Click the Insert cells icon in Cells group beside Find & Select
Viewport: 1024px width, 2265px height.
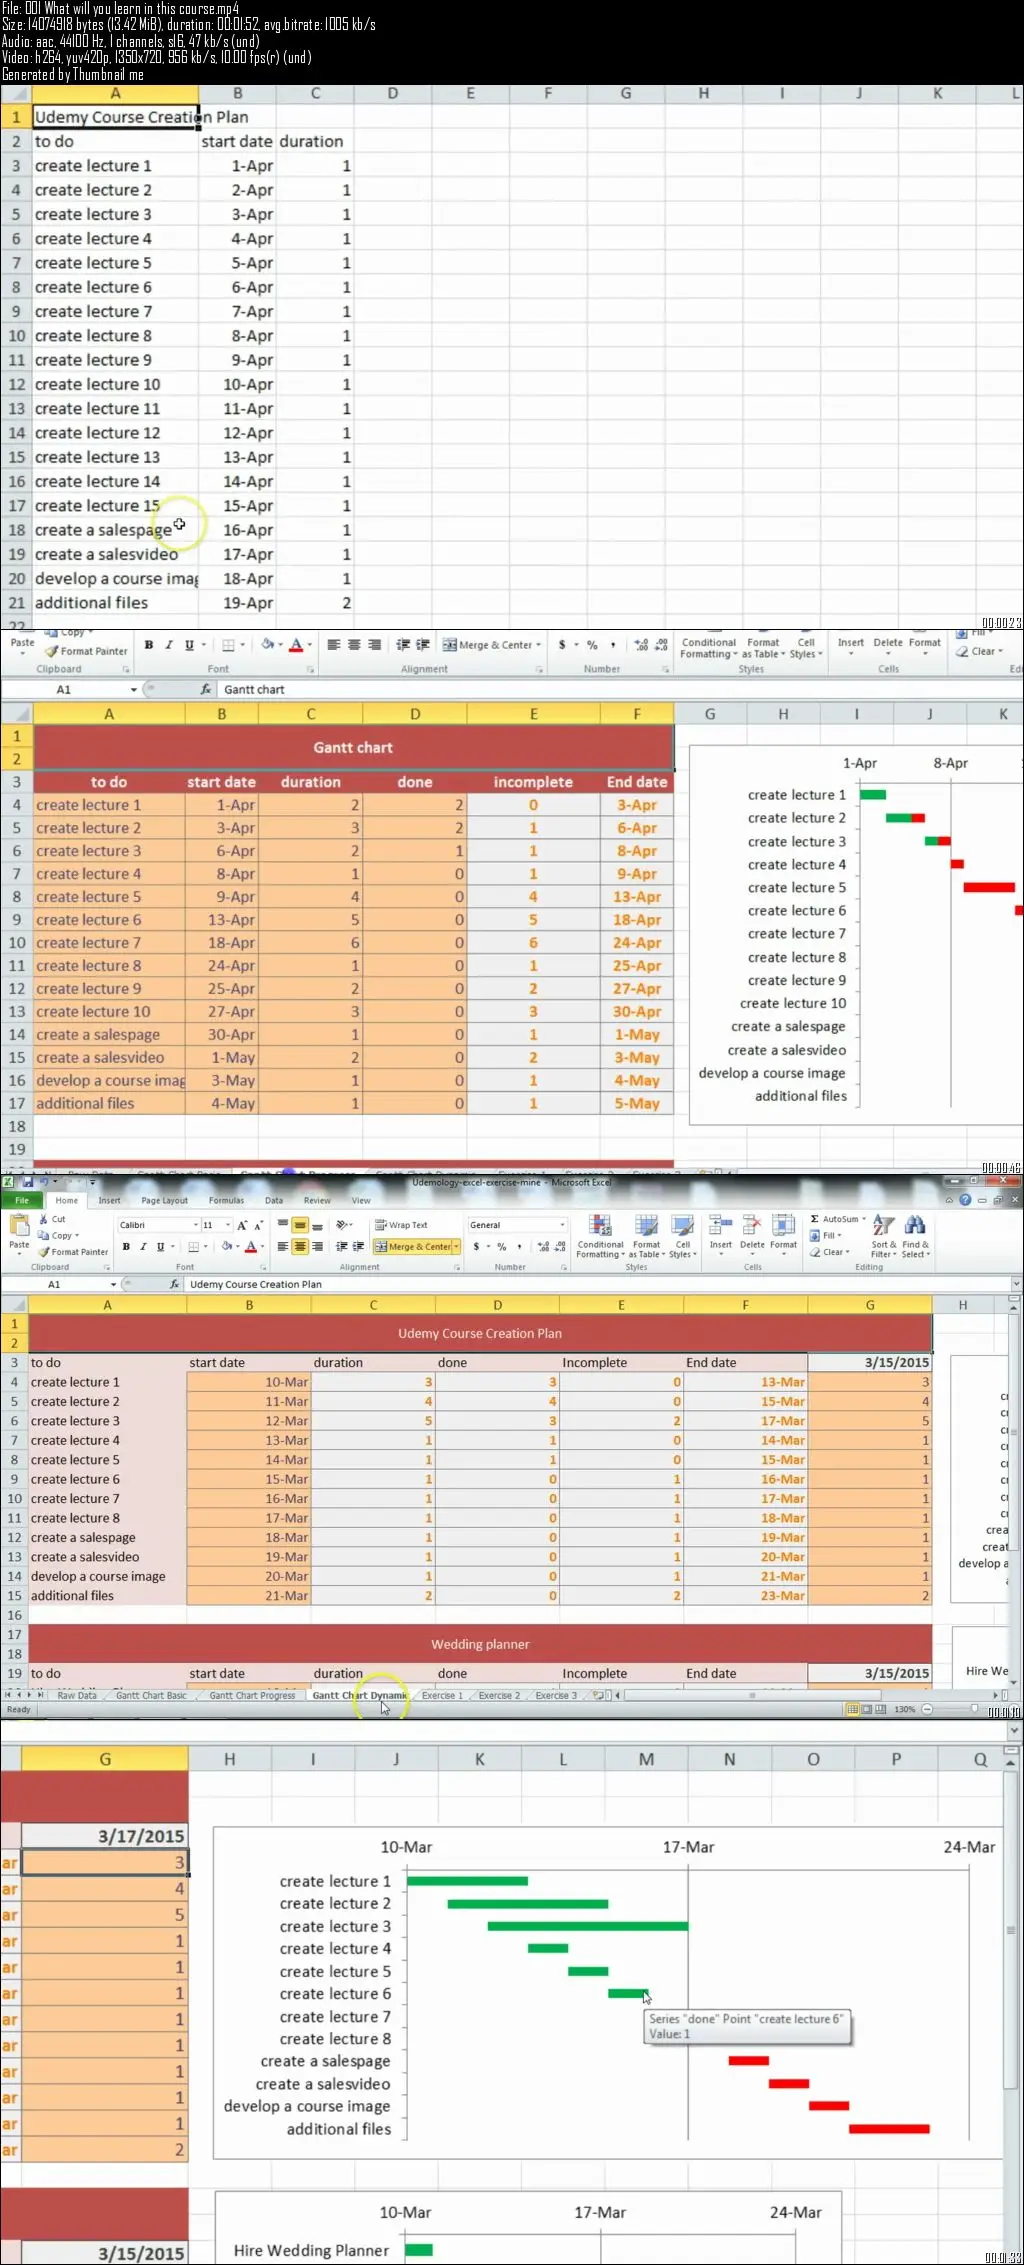[720, 1226]
